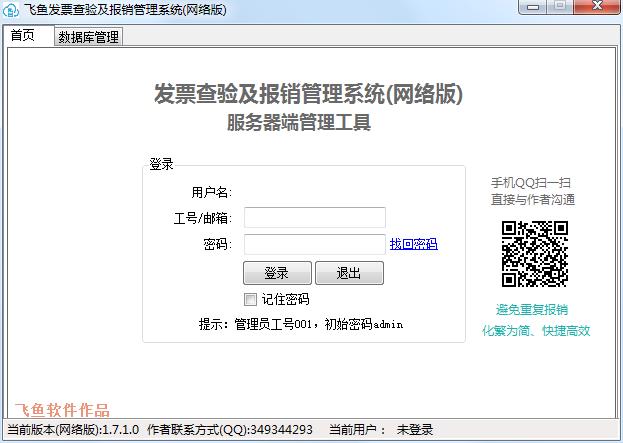Image resolution: width=623 pixels, height=443 pixels.
Task: Click the 避免重复报销 slogan text
Action: coord(532,310)
